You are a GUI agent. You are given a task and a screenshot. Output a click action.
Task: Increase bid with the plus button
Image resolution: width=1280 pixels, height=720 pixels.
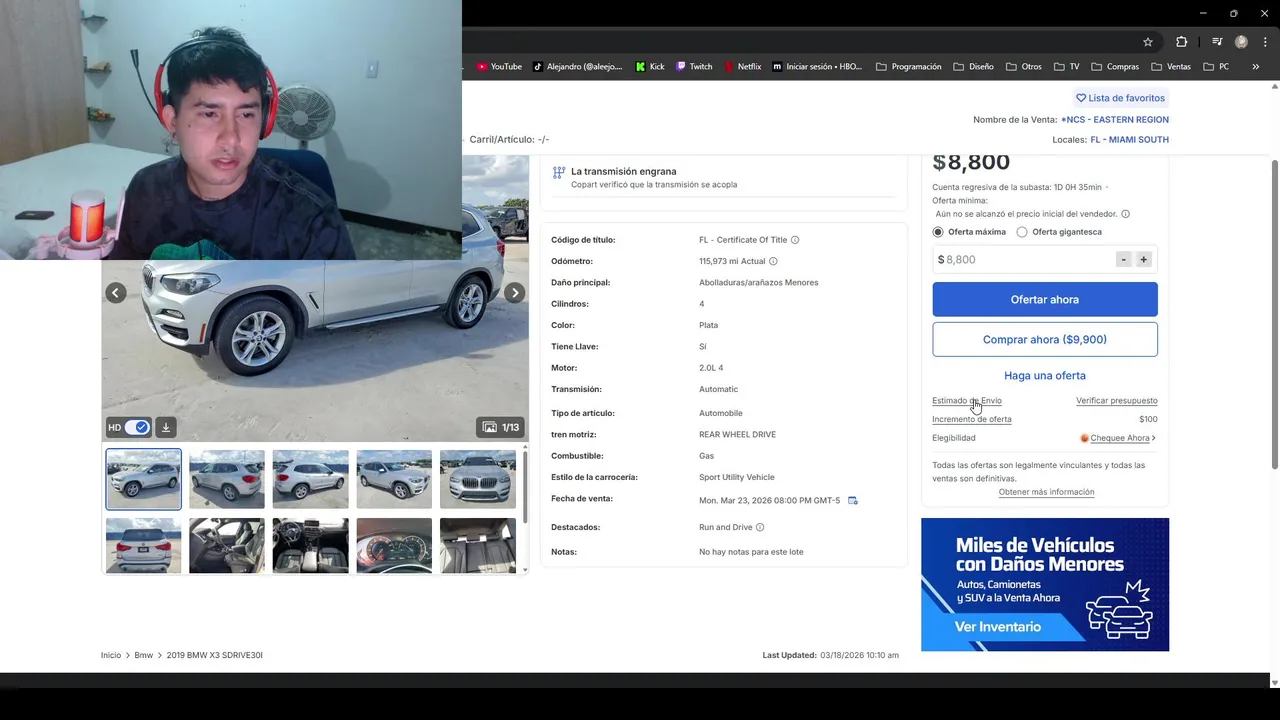[x=1144, y=259]
